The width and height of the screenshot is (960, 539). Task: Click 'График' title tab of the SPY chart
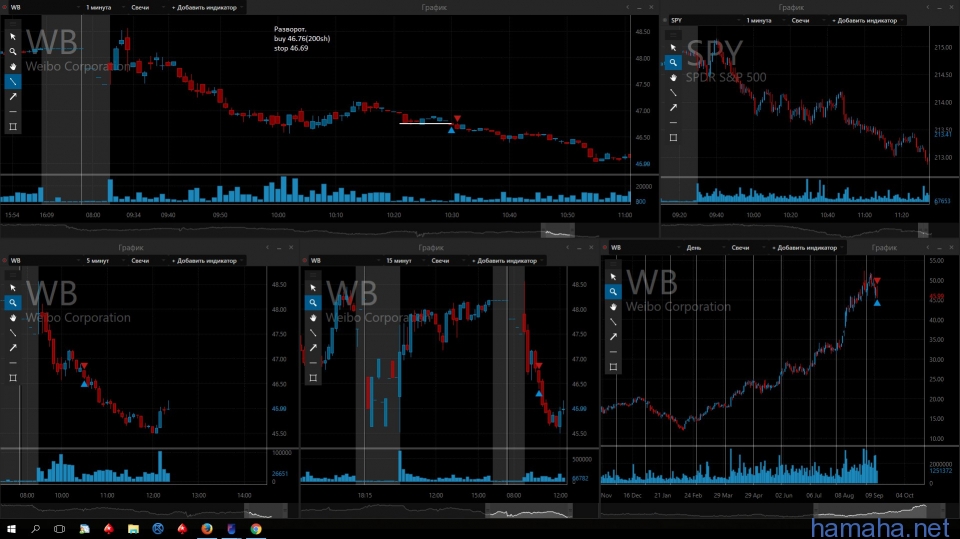pyautogui.click(x=791, y=7)
